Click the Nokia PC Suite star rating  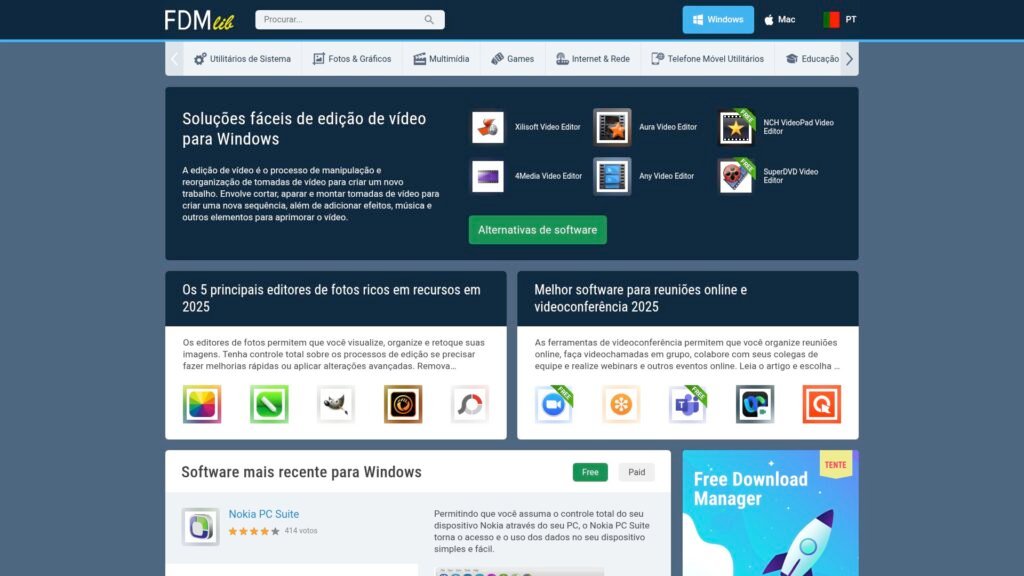(254, 531)
